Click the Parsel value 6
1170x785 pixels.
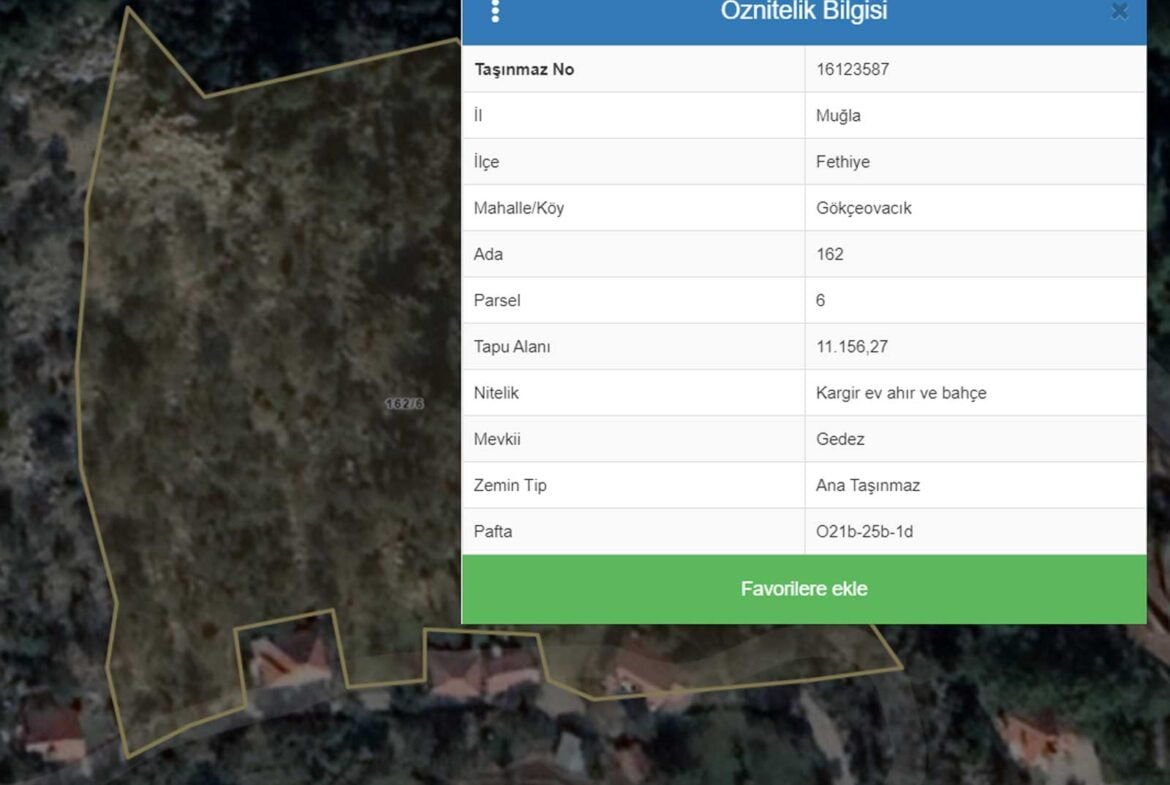click(x=821, y=300)
